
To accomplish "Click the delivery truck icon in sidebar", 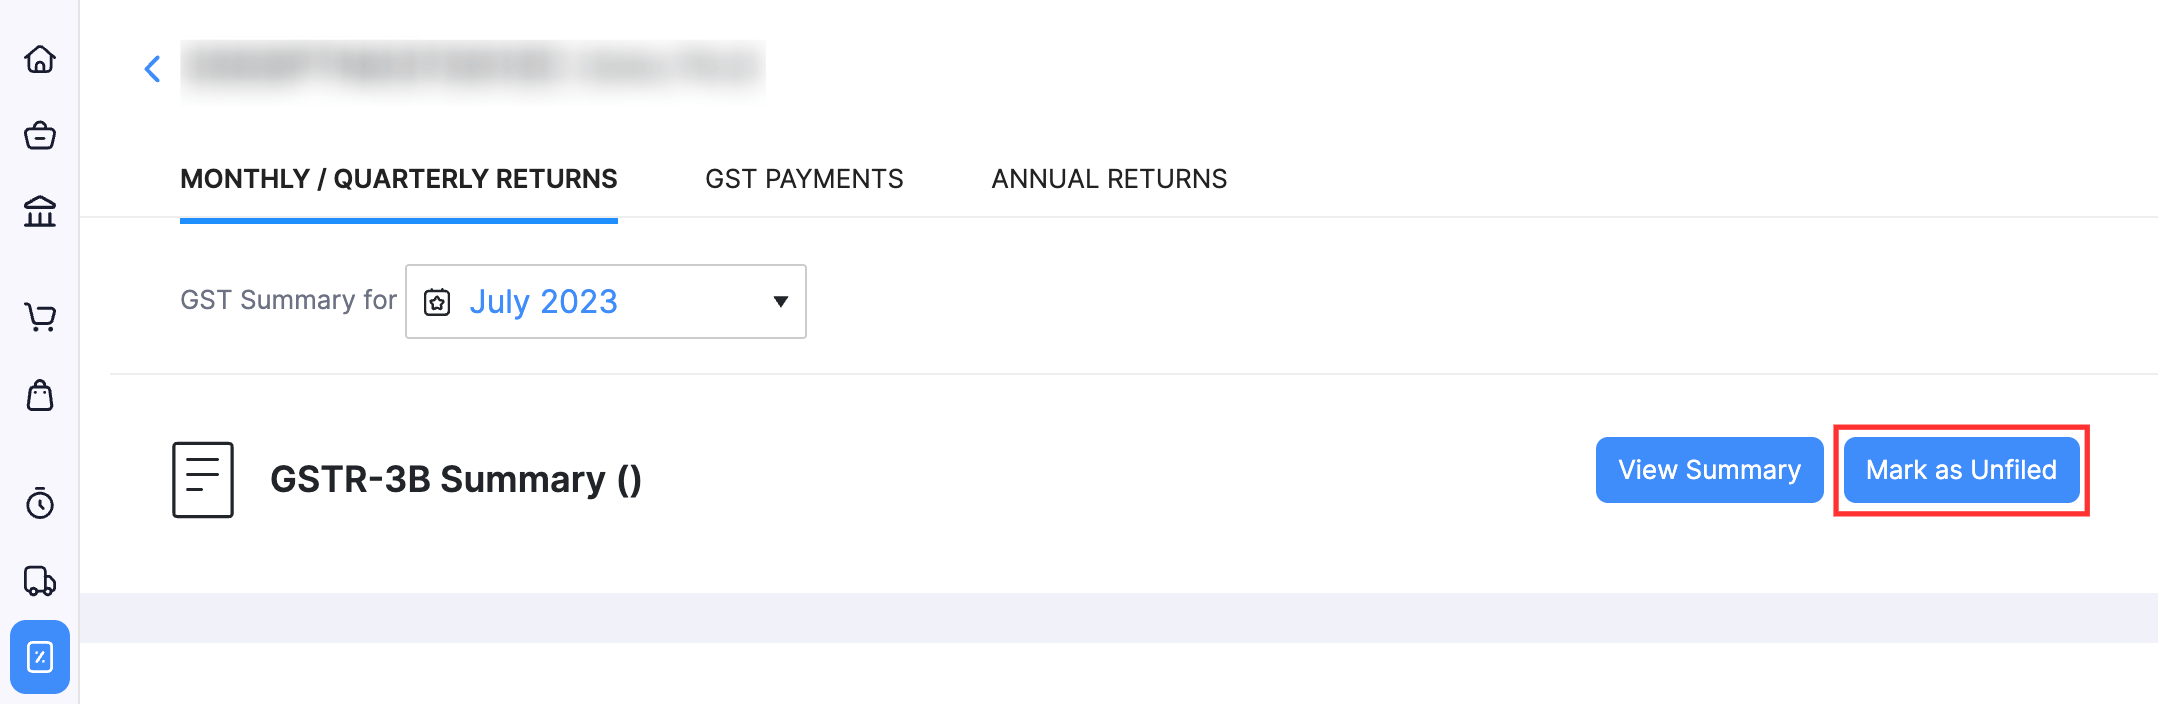I will click(x=40, y=580).
